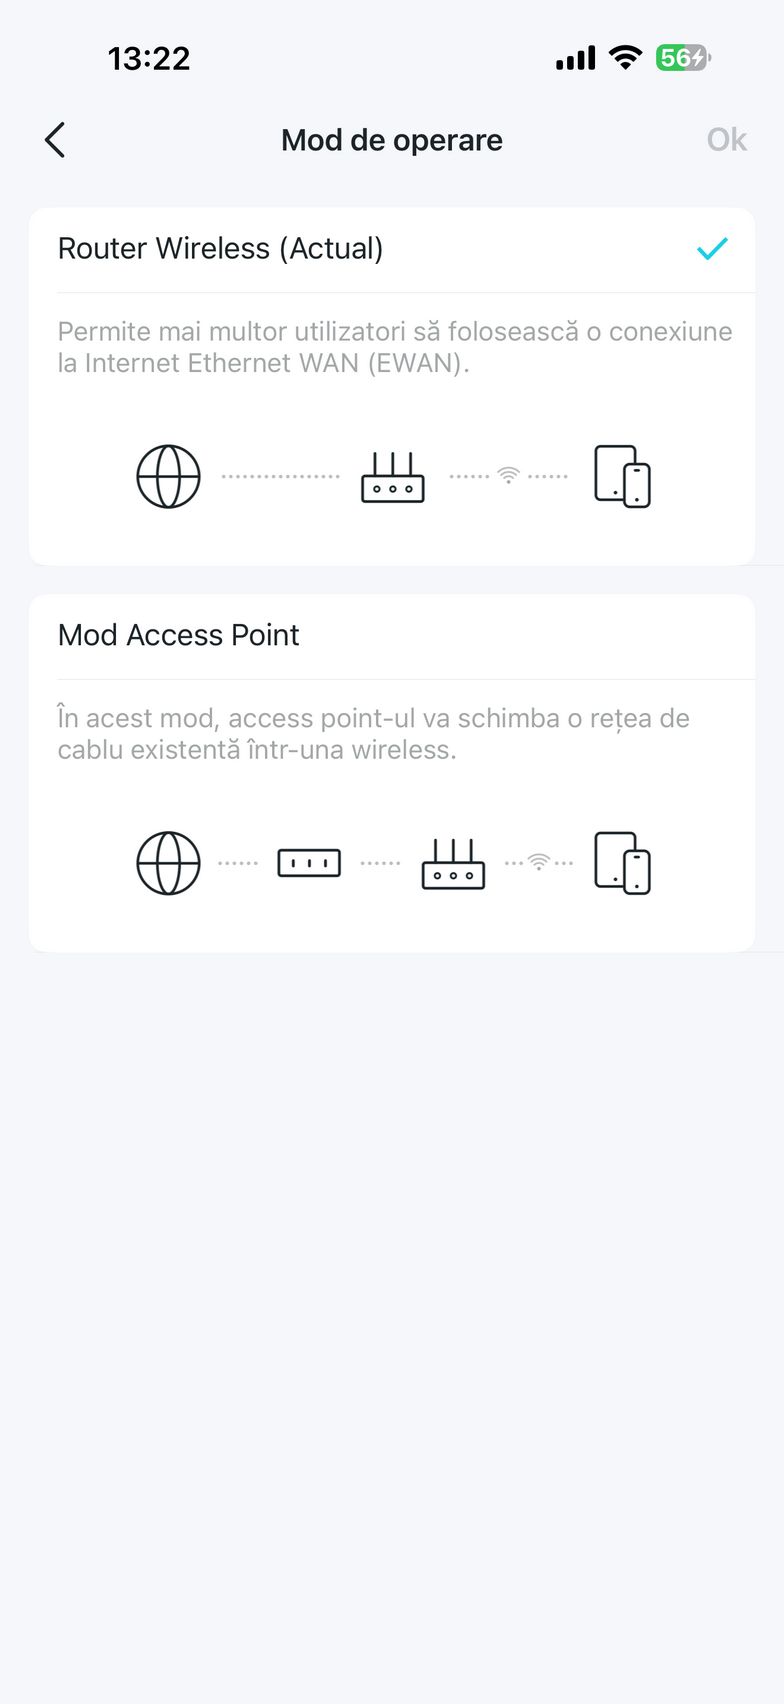Tap the router icon in Access Point diagram

click(453, 864)
